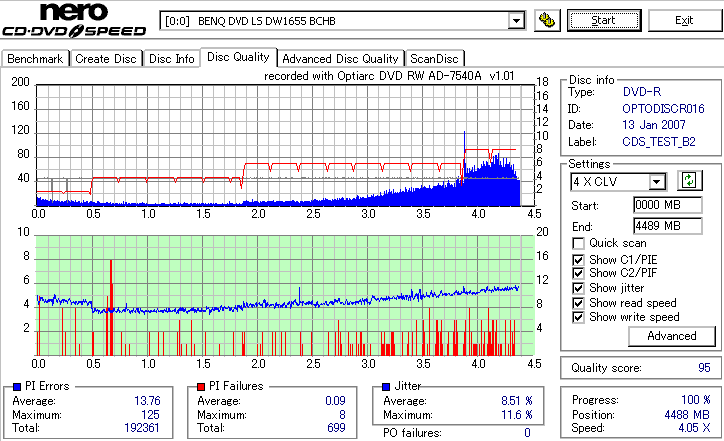
Task: Click the tall PIF spike in lower graph
Action: [111, 307]
